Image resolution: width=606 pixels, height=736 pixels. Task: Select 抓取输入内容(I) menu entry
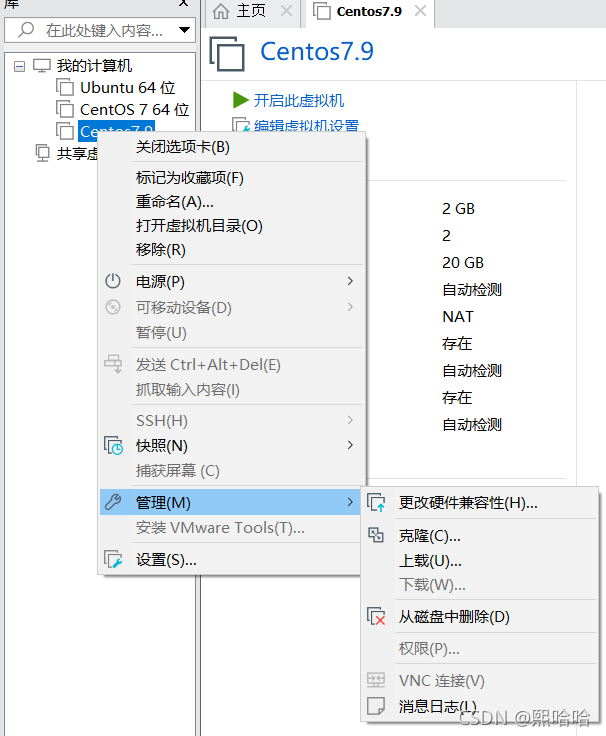click(187, 390)
